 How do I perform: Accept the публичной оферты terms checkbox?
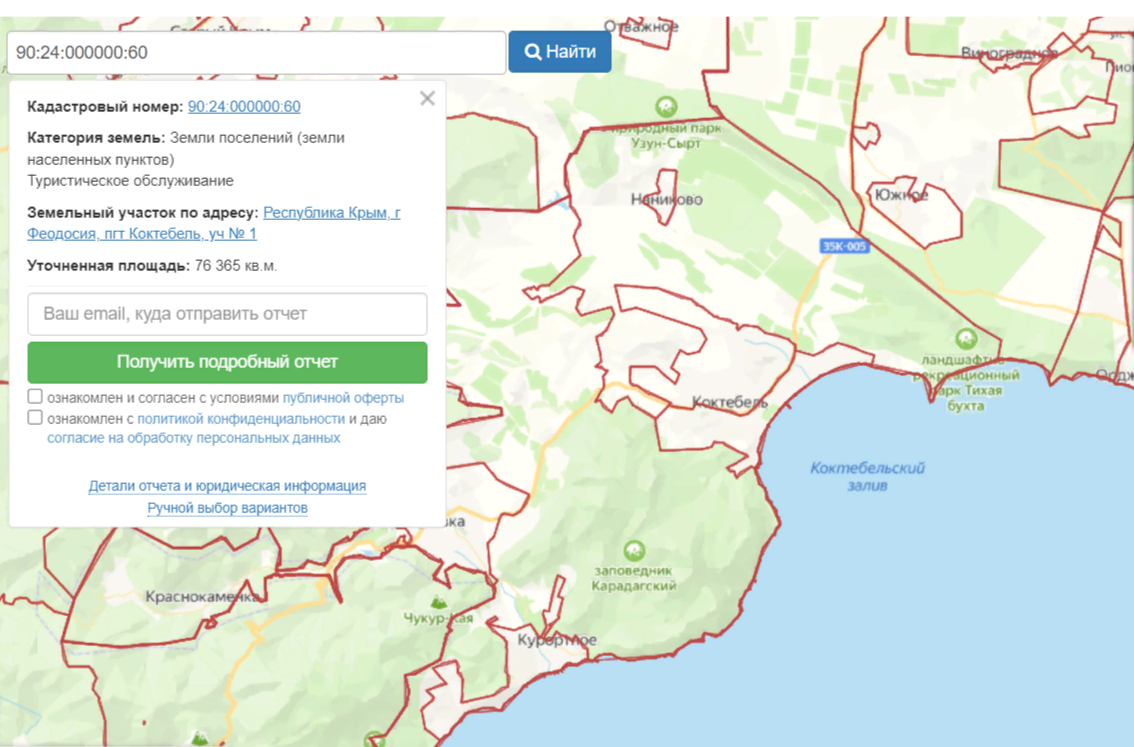click(x=35, y=397)
